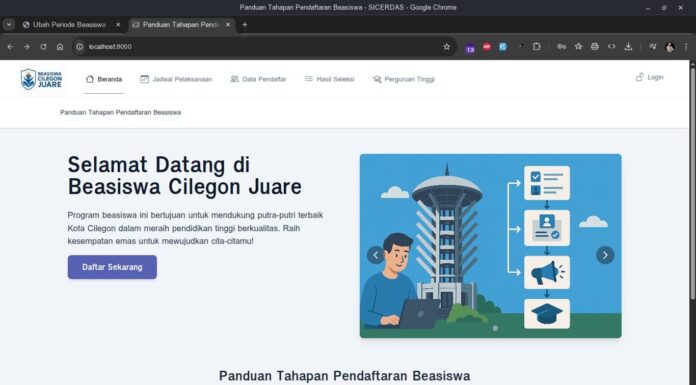This screenshot has width=696, height=385.
Task: Open the blue extension icon
Action: [x=503, y=47]
